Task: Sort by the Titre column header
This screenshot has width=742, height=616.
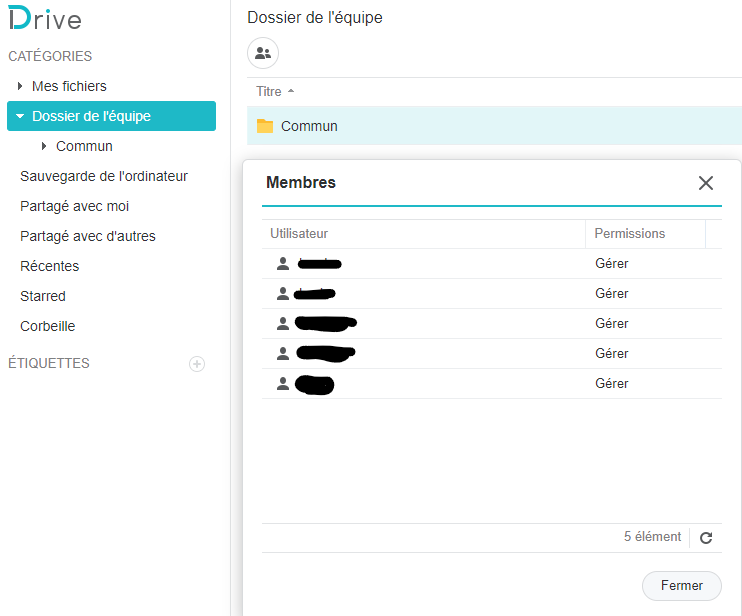Action: pyautogui.click(x=269, y=91)
